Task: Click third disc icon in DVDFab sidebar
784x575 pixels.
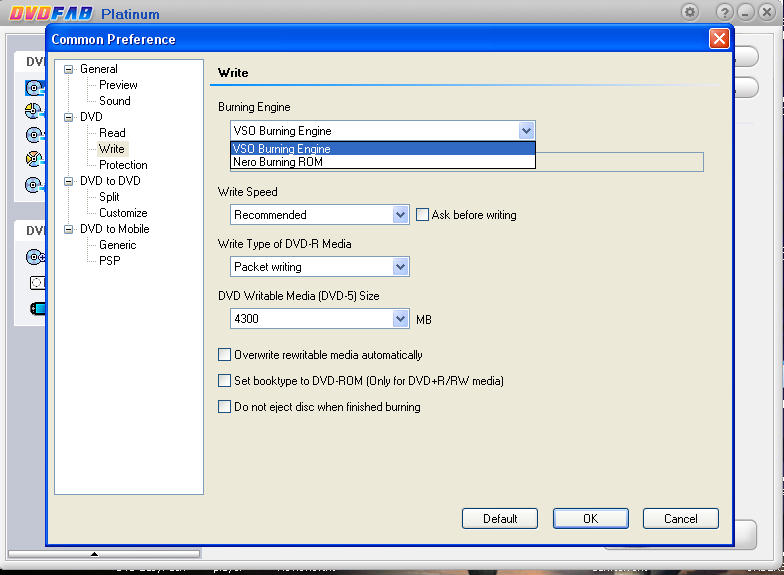Action: click(34, 135)
